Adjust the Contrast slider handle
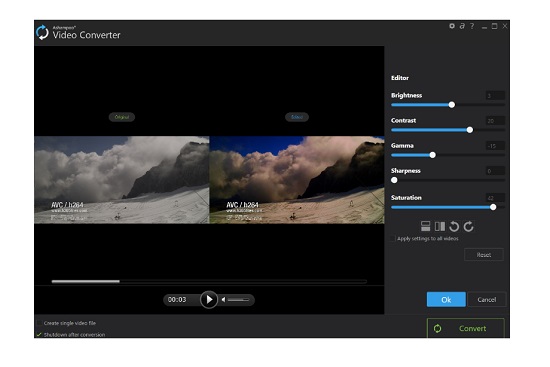This screenshot has width=550, height=367. tap(470, 130)
